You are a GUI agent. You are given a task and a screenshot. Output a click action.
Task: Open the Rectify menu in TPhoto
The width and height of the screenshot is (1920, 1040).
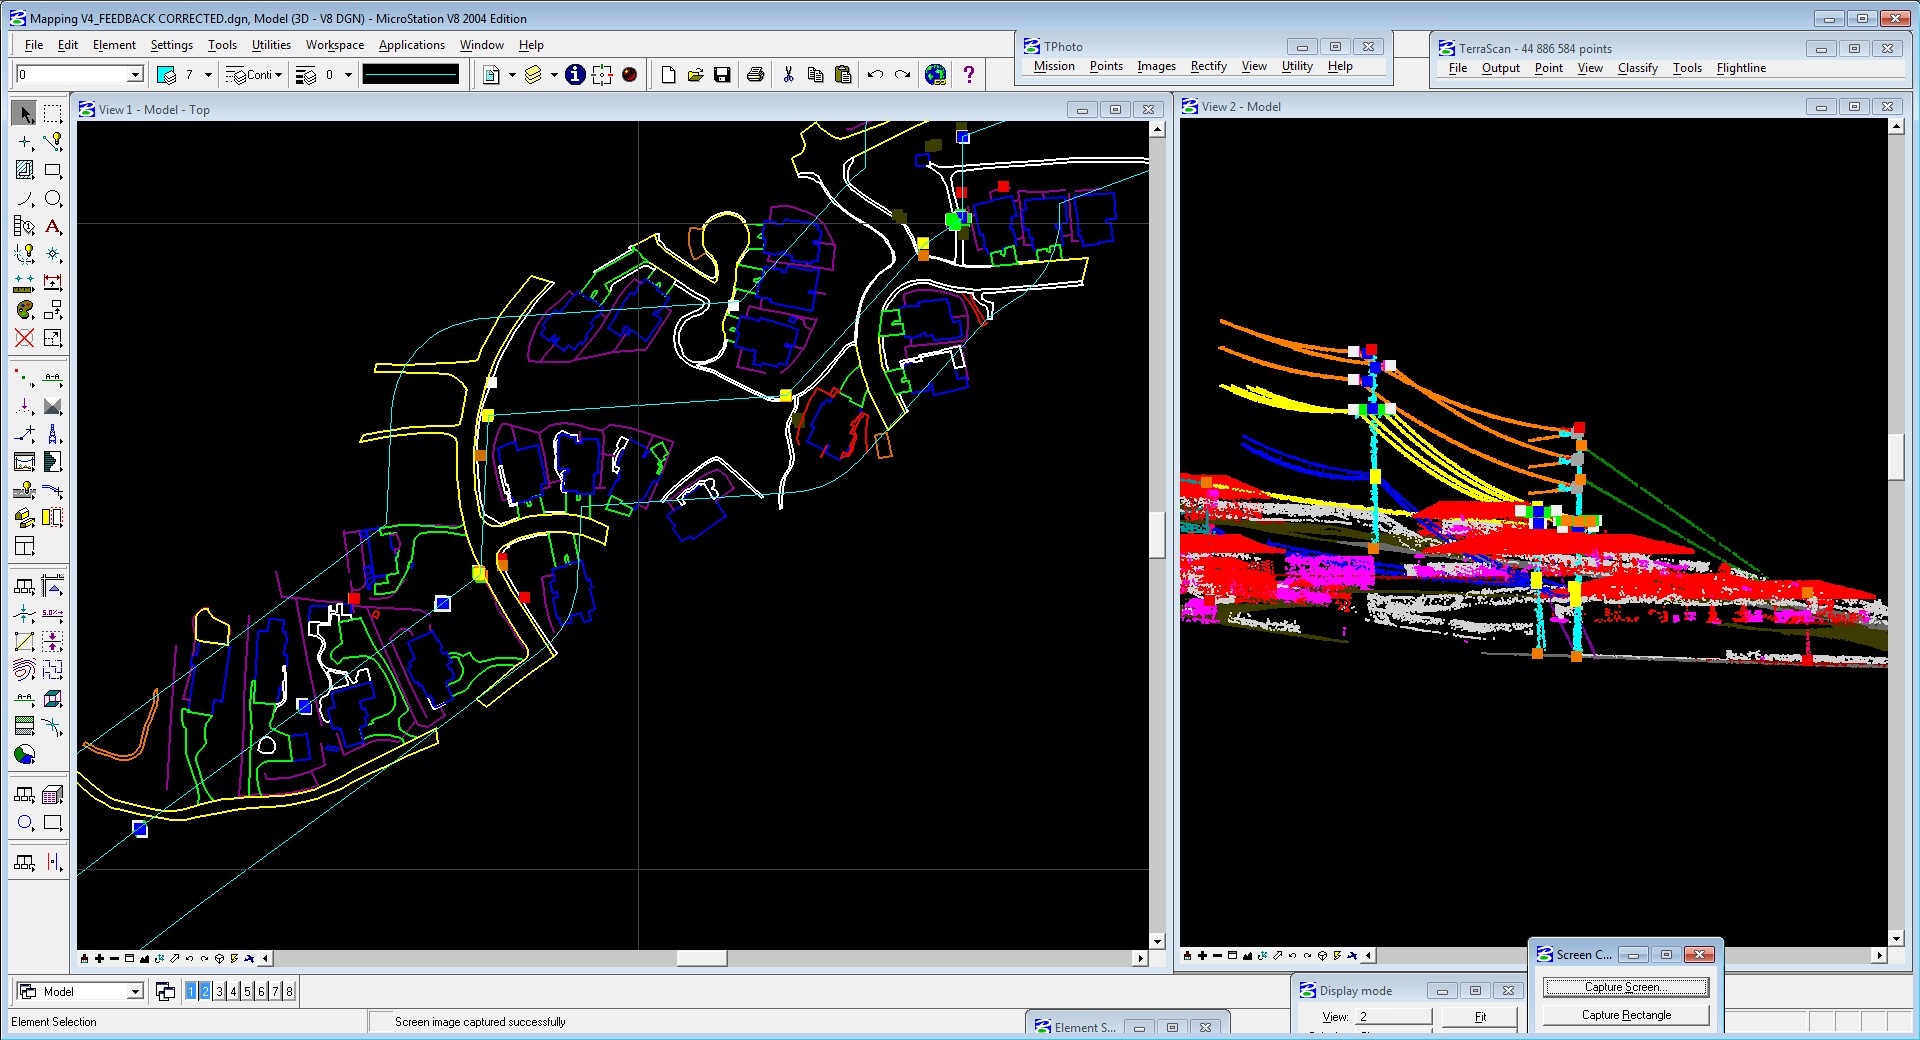[1208, 66]
